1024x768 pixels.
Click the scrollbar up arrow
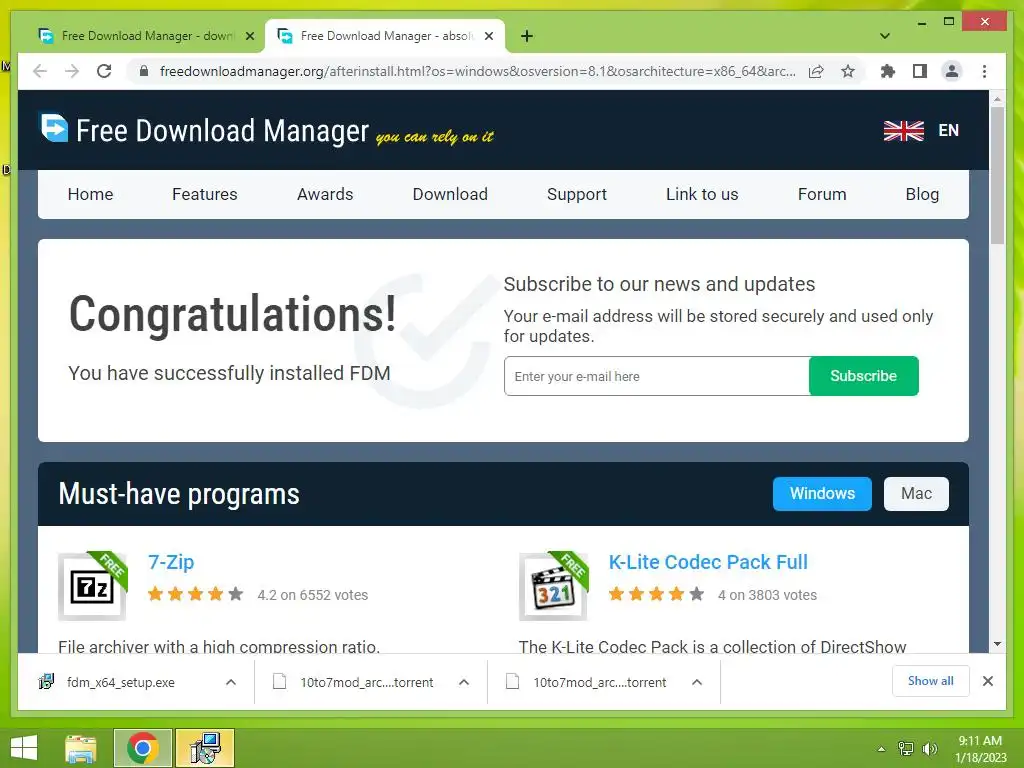(997, 99)
